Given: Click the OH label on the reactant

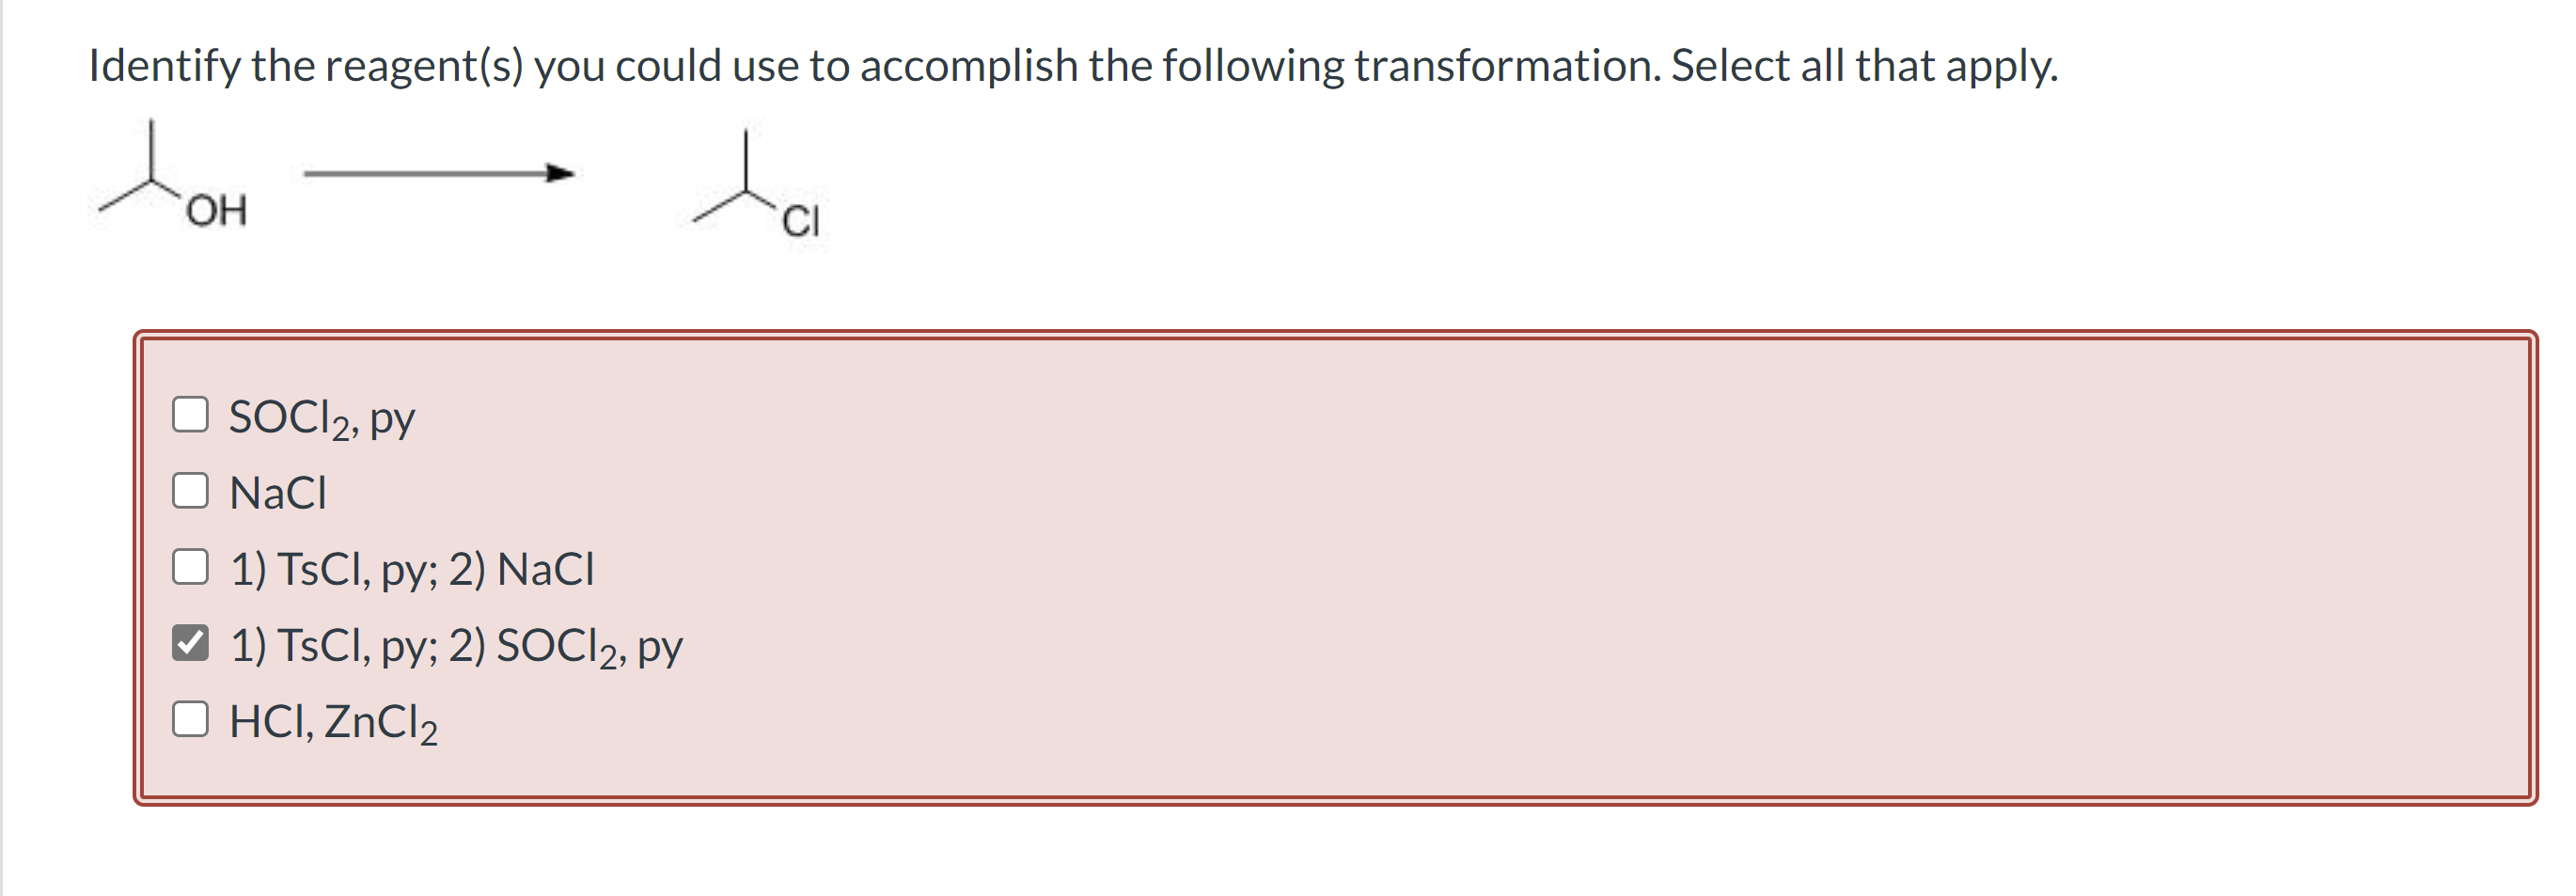Looking at the screenshot, I should (217, 211).
